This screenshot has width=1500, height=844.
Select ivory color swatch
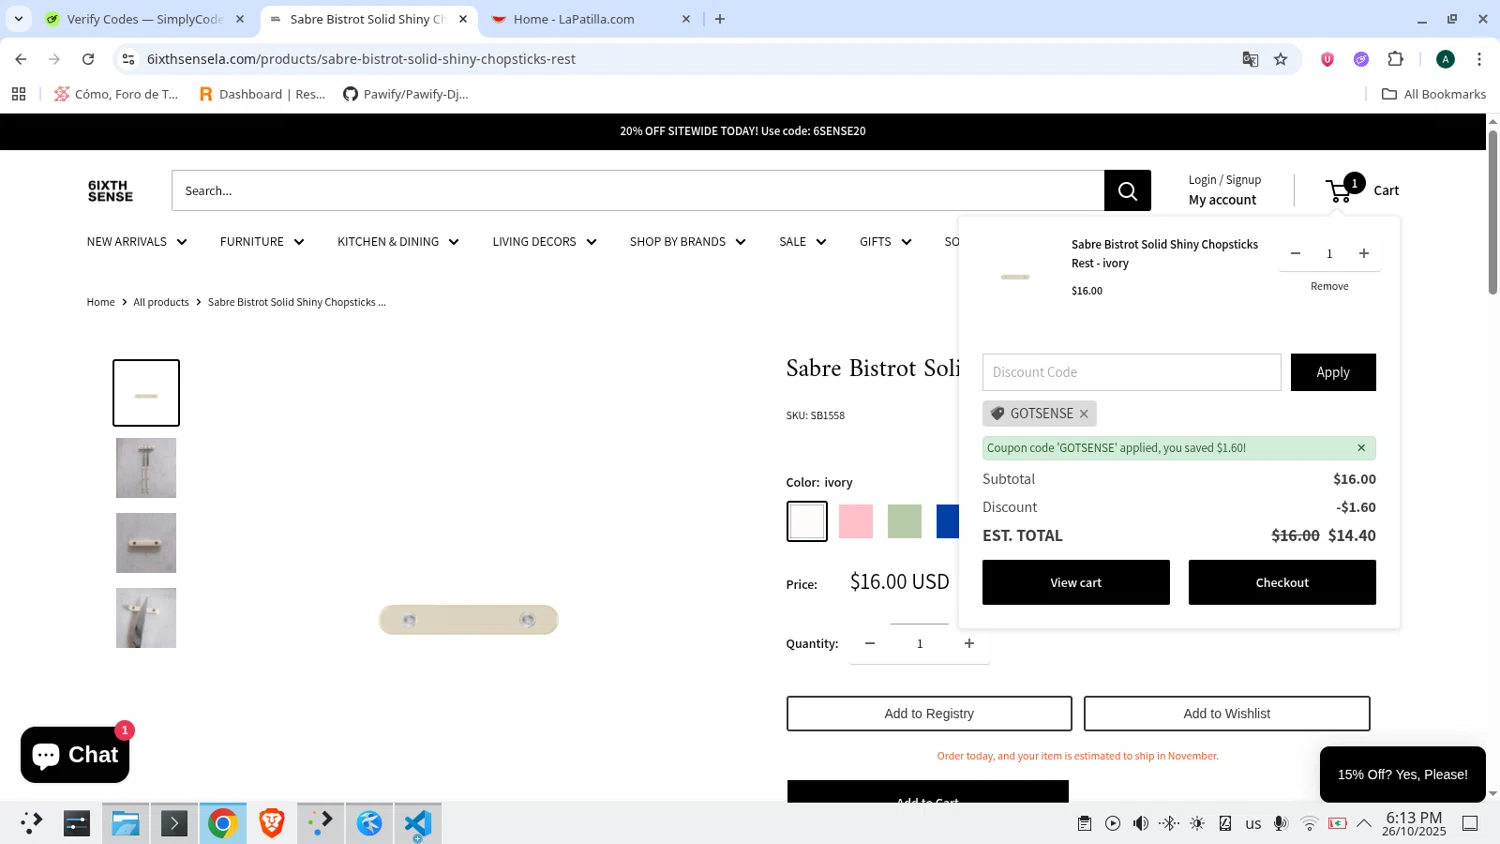click(x=807, y=522)
